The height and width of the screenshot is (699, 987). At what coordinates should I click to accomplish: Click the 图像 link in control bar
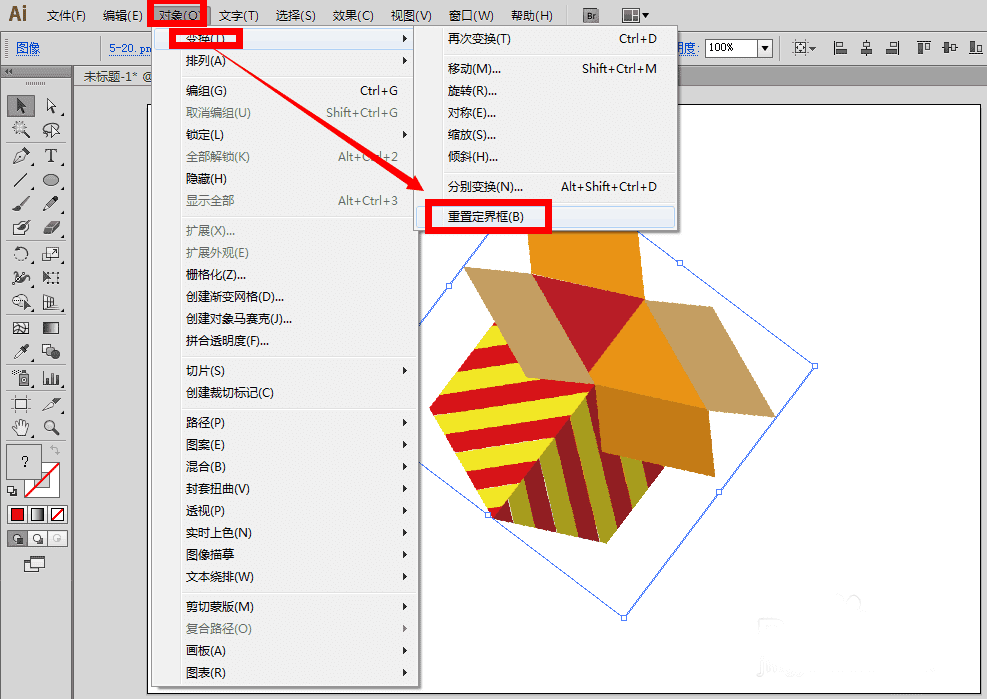pos(28,48)
